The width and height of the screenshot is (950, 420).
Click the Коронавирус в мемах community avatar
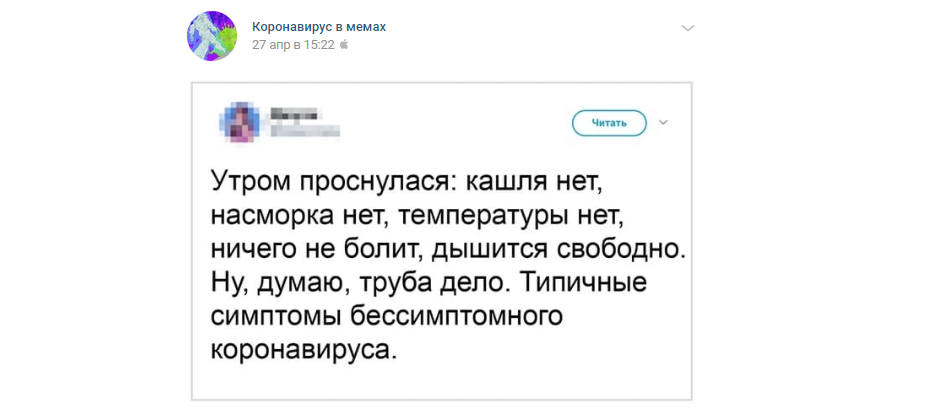pos(212,36)
